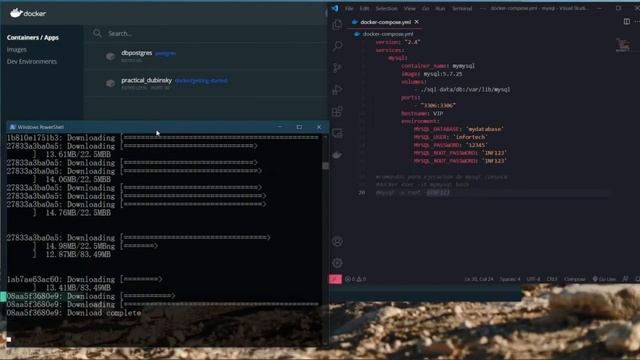This screenshot has height=360, width=640.
Task: Change indentation via Spaces: 4 in status bar
Action: click(x=510, y=279)
